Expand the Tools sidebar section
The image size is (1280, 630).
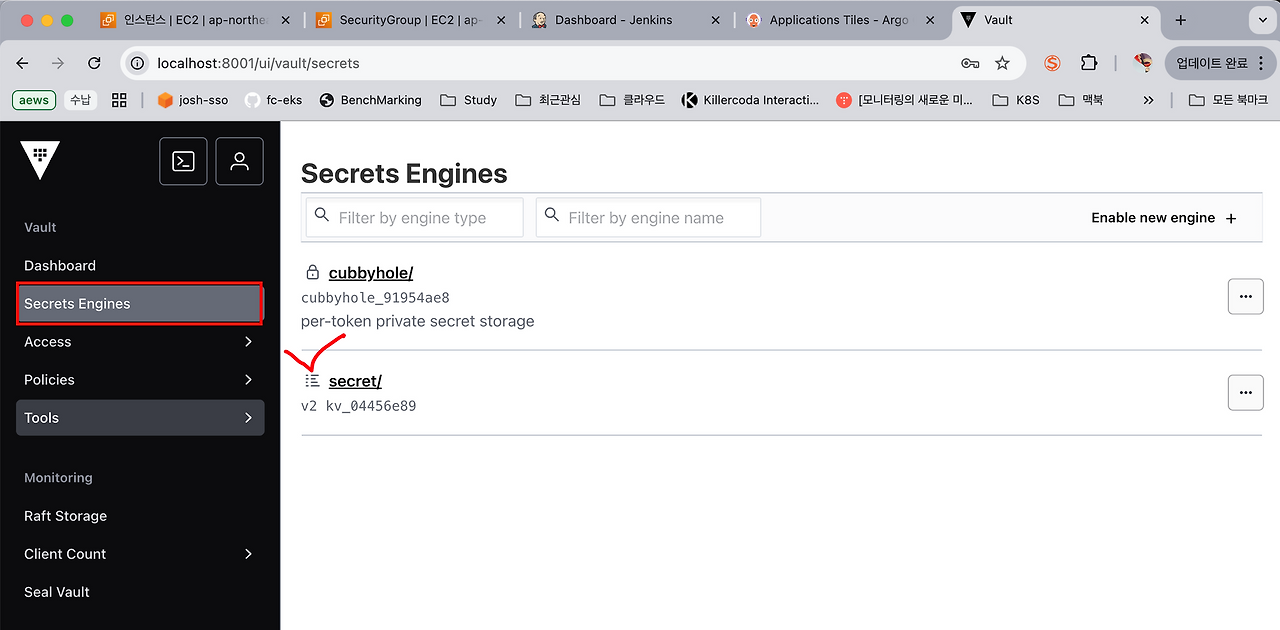[x=140, y=418]
